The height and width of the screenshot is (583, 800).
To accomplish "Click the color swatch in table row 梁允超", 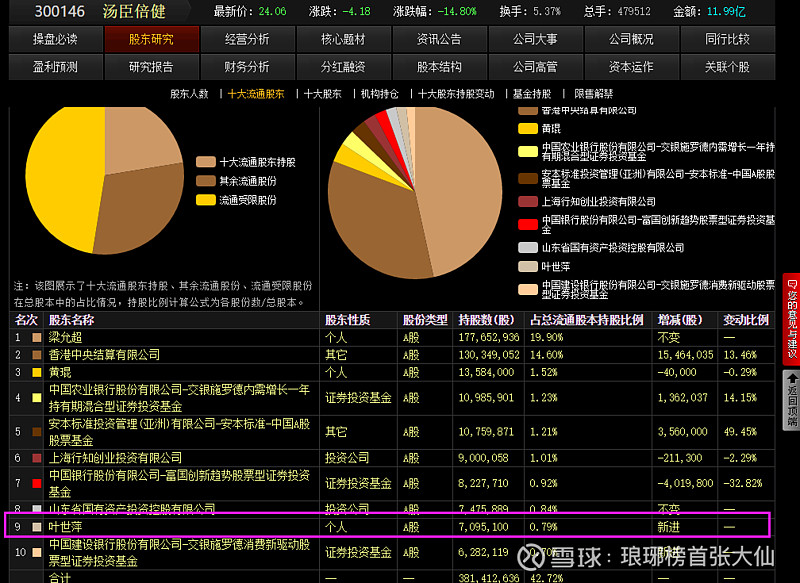I will (37, 338).
